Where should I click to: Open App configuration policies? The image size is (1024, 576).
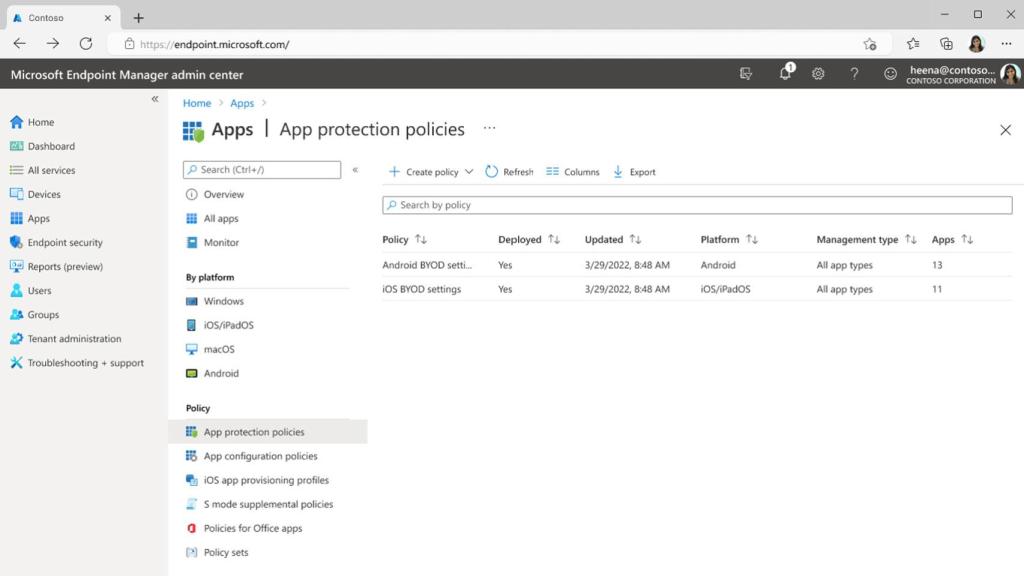[x=252, y=456]
